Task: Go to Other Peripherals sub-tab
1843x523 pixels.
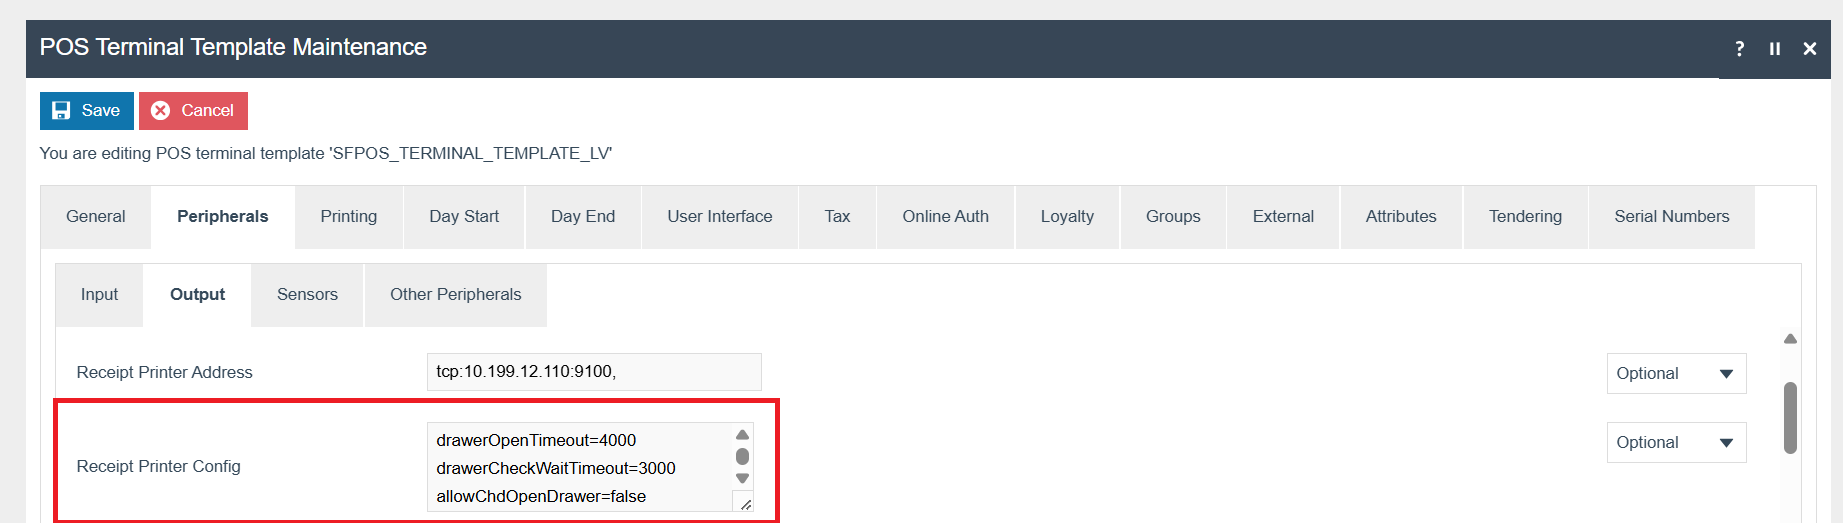Action: 456,295
